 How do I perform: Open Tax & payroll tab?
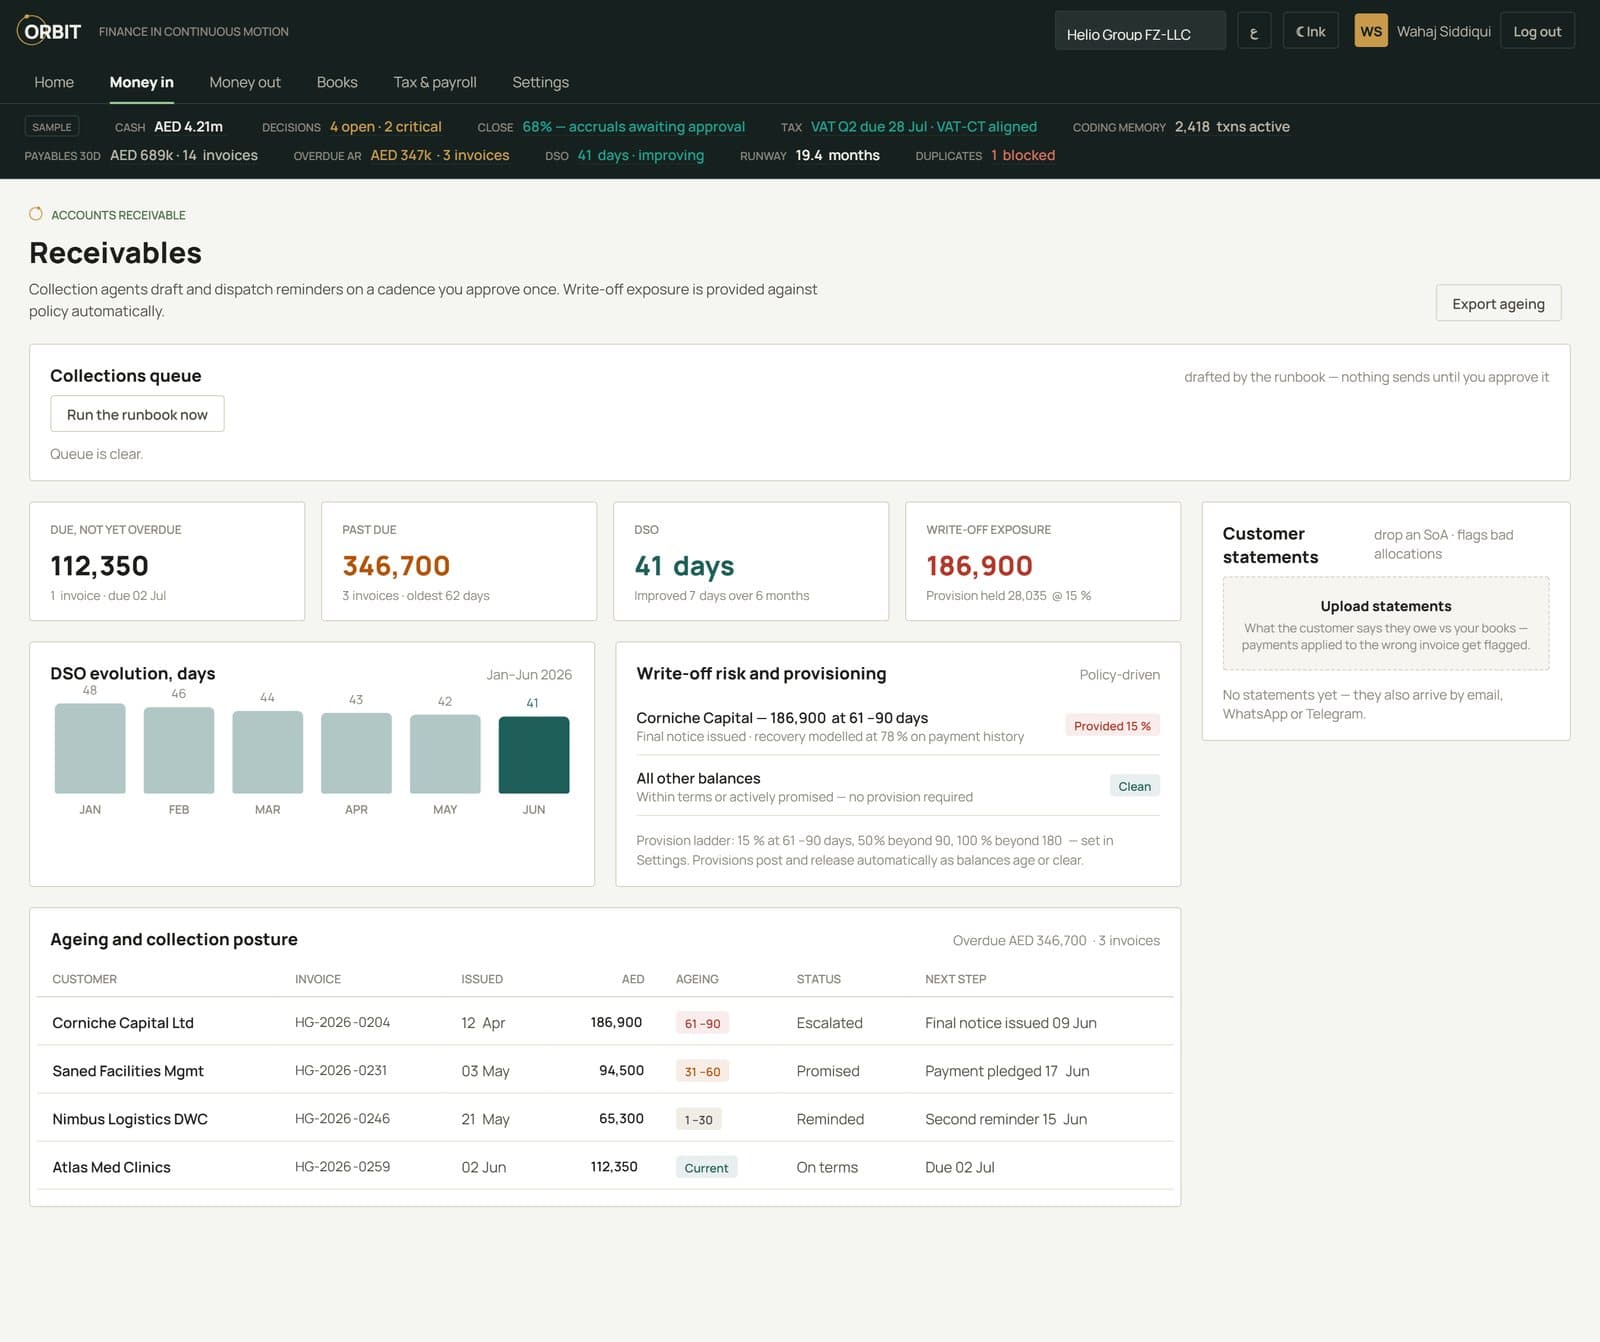tap(435, 82)
